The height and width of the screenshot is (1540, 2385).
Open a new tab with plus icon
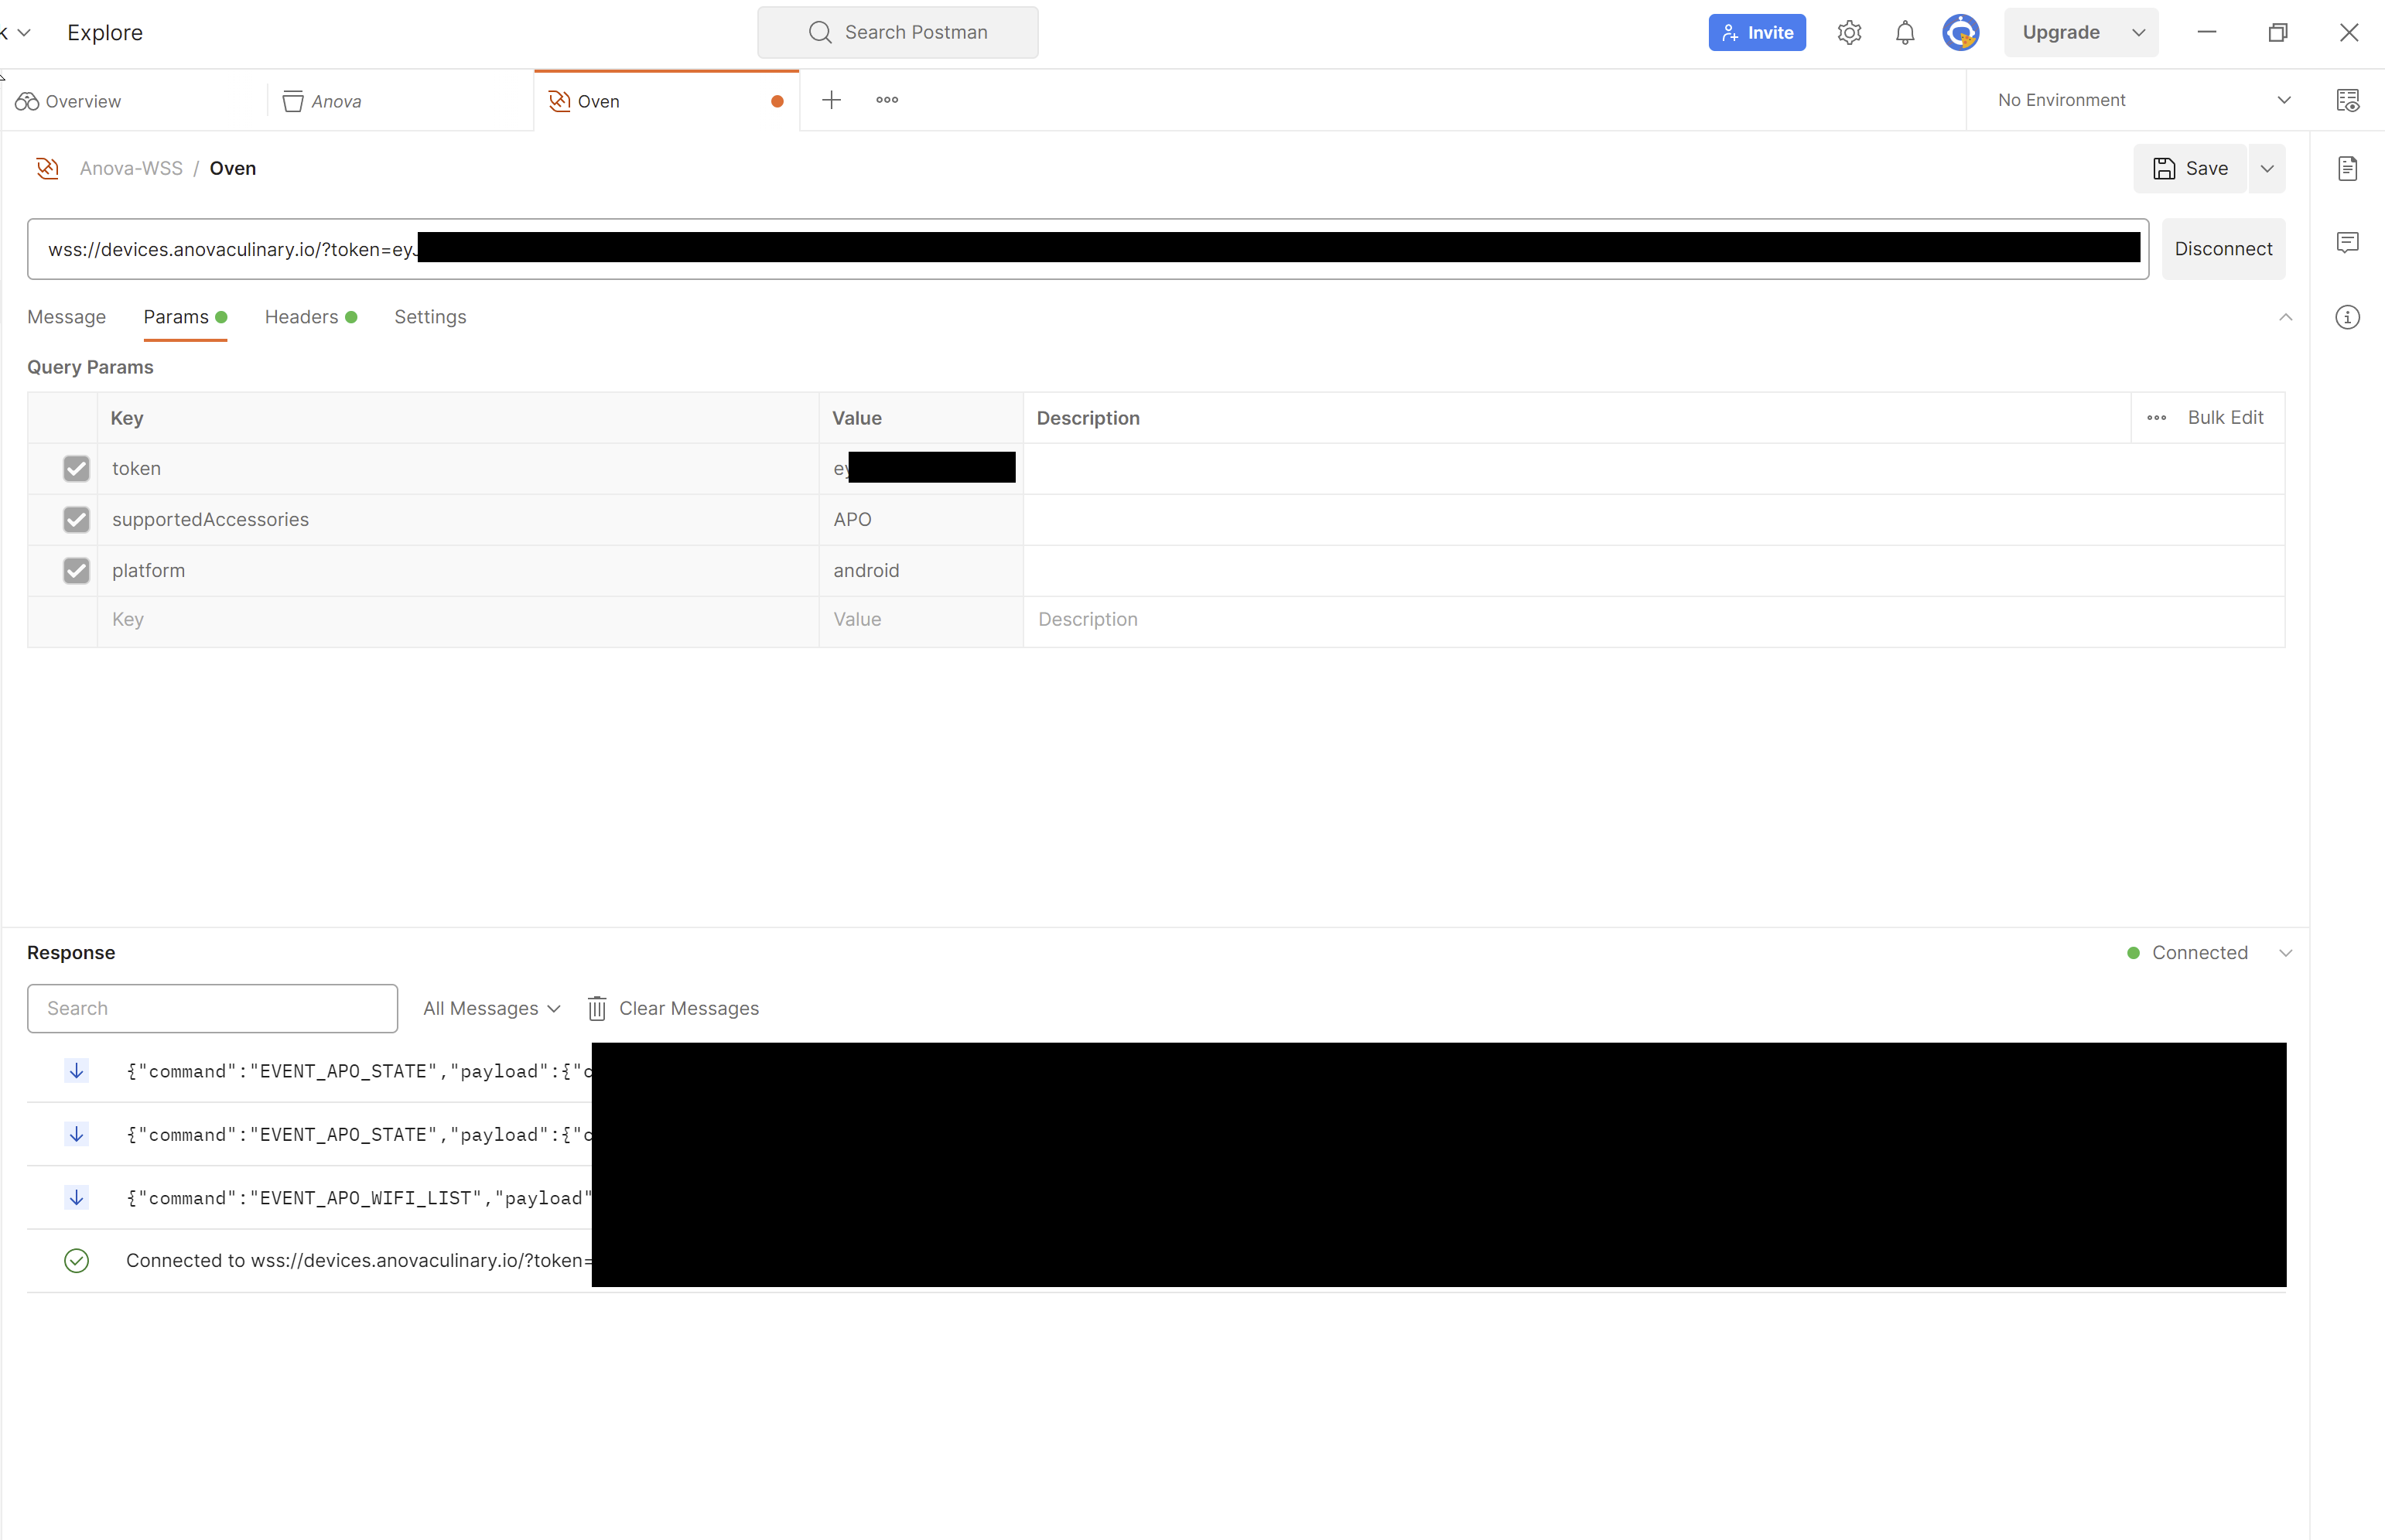tap(831, 100)
